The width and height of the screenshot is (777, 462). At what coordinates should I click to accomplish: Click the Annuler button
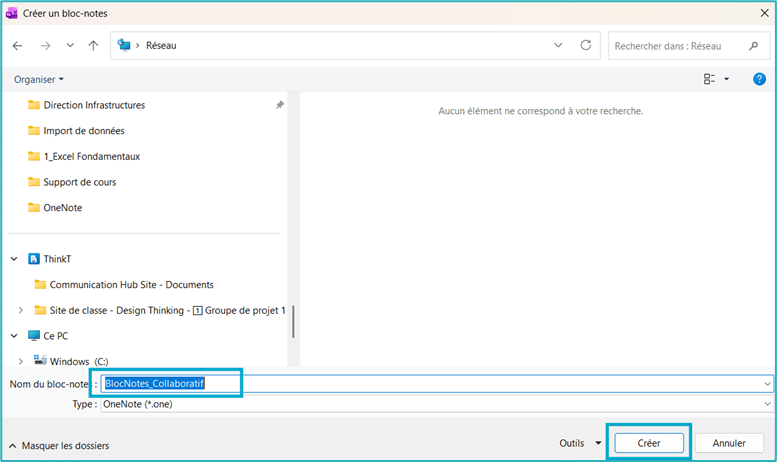pos(729,443)
